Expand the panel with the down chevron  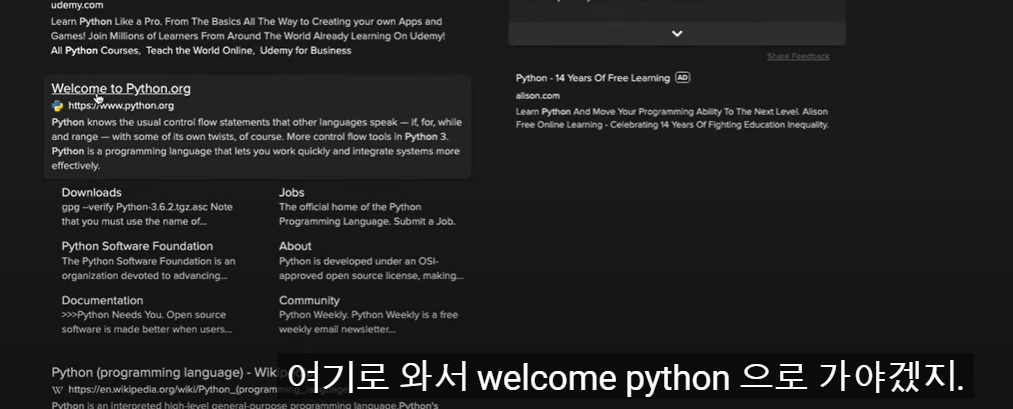pos(677,34)
